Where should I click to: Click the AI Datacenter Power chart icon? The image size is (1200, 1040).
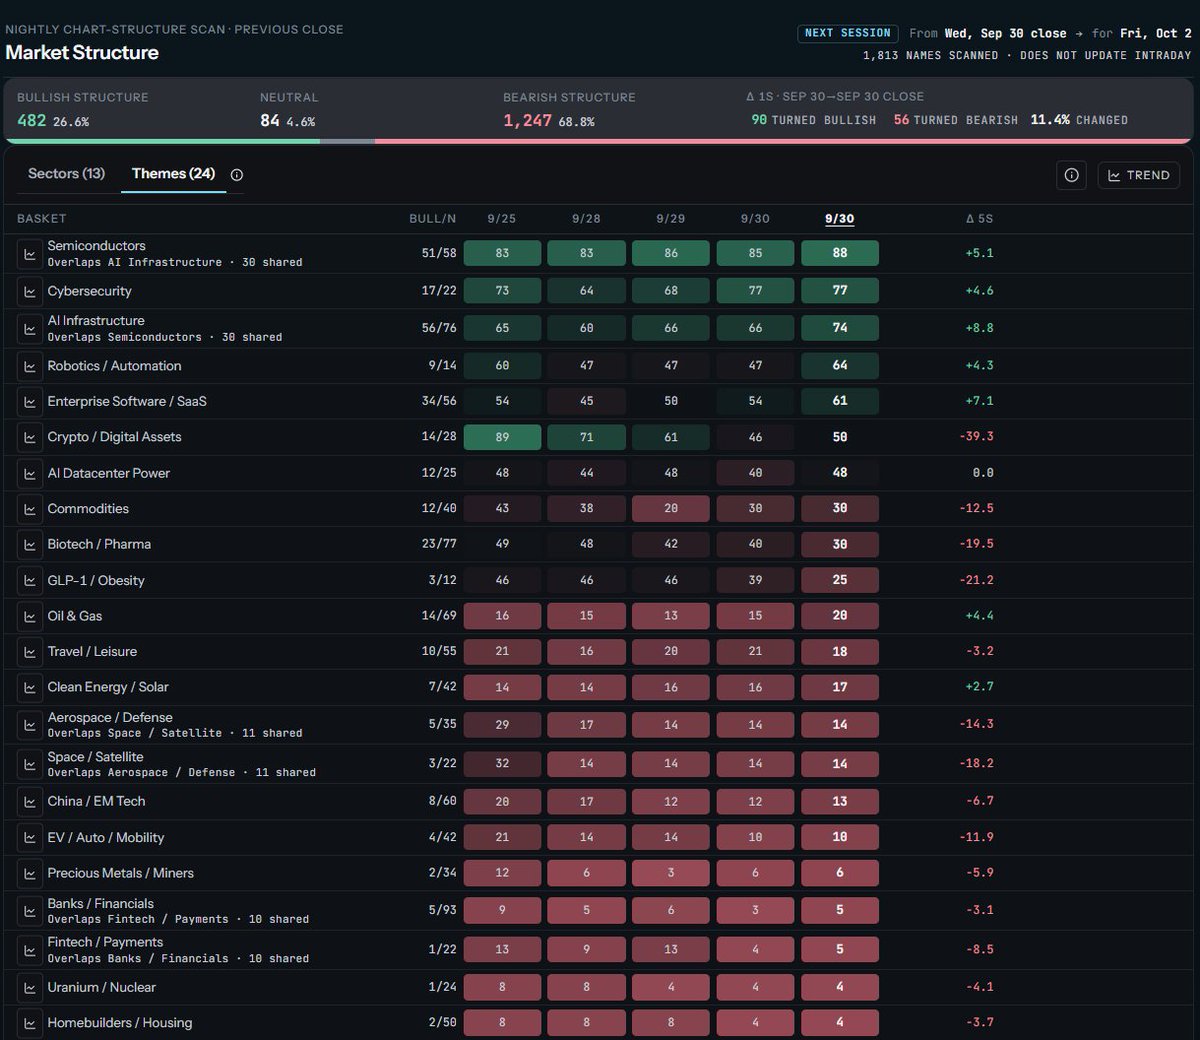click(x=30, y=473)
